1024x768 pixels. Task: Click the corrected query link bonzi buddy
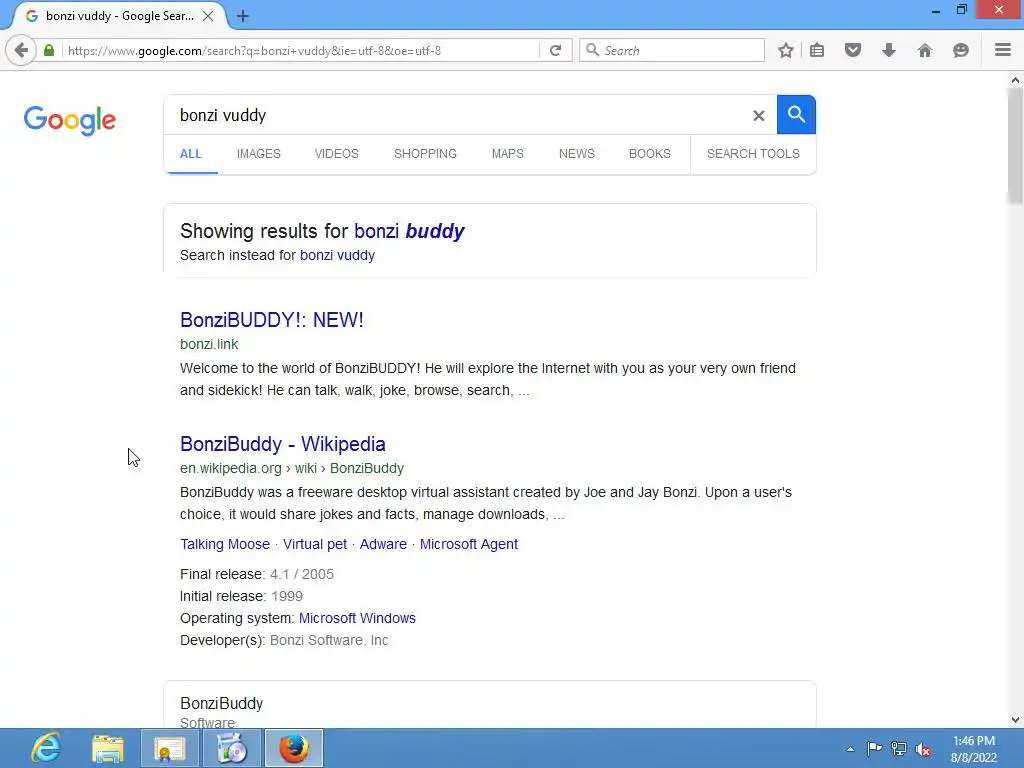tap(409, 231)
